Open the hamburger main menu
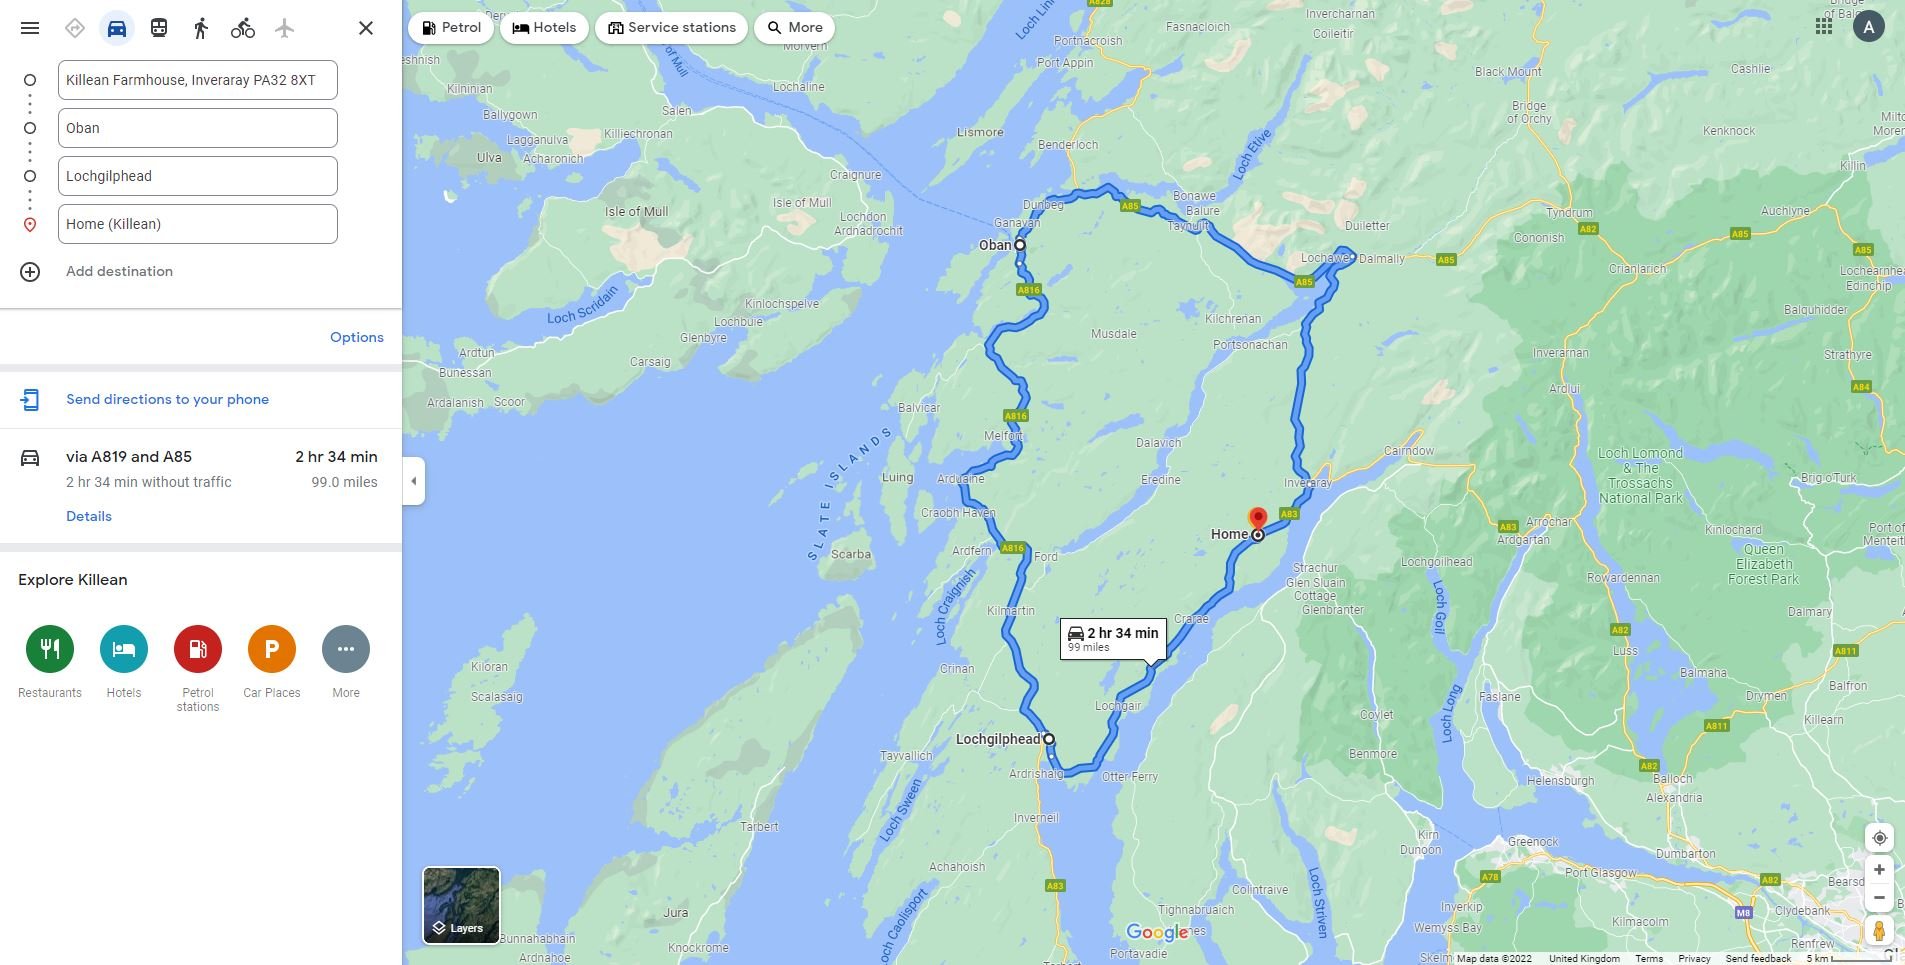 (x=30, y=28)
